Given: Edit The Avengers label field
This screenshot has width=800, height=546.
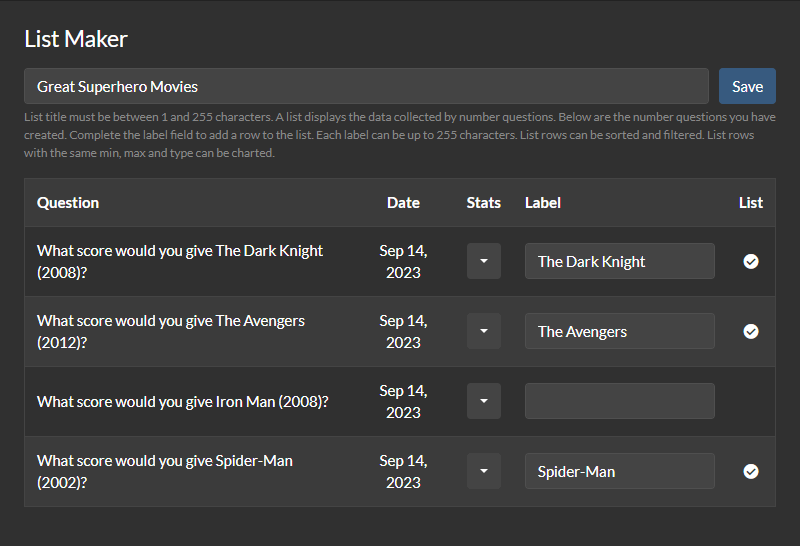Looking at the screenshot, I should click(x=619, y=331).
